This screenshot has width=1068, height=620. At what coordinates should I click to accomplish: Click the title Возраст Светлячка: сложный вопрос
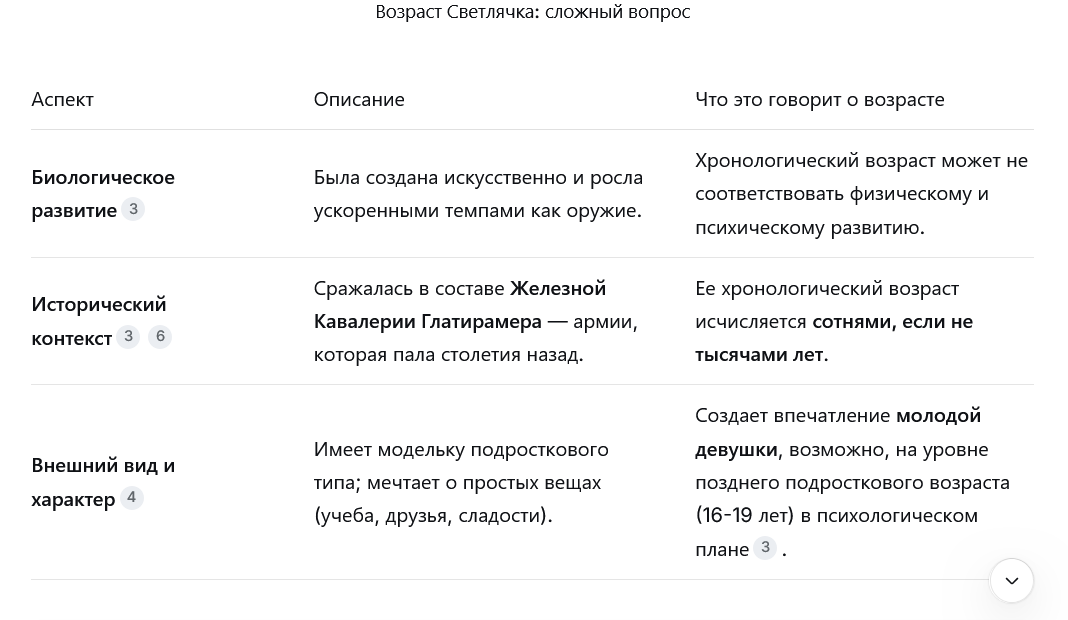[x=533, y=12]
